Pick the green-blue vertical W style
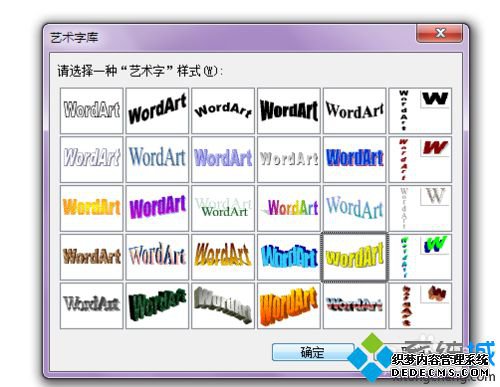This screenshot has width=500, height=387. tap(420, 257)
